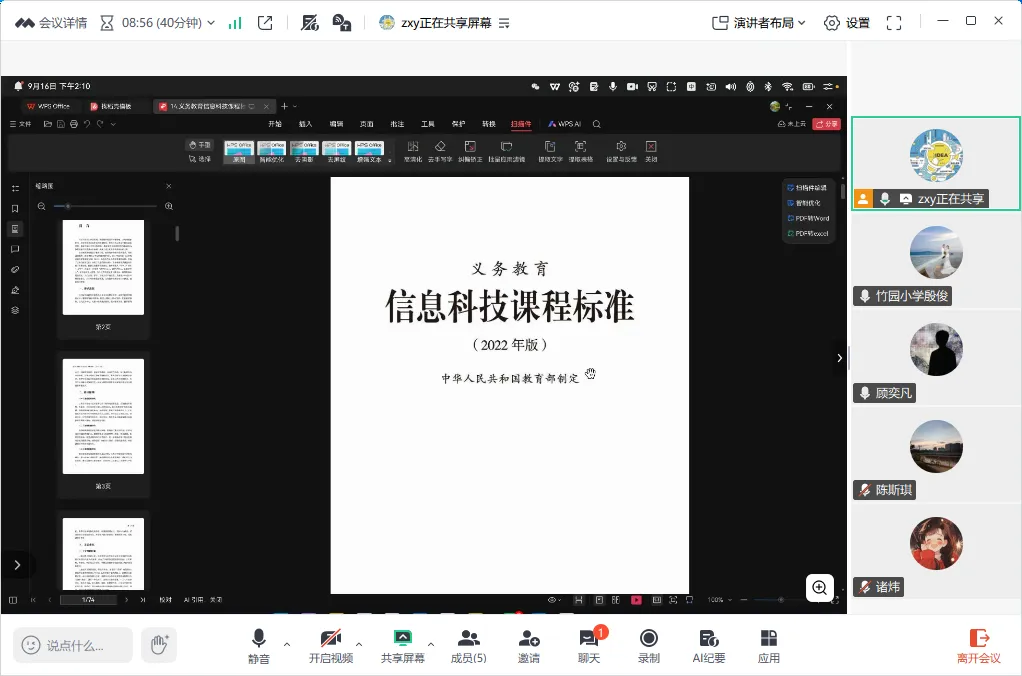The height and width of the screenshot is (676, 1022).
Task: Open the AI纪要 summary tool
Action: [708, 645]
